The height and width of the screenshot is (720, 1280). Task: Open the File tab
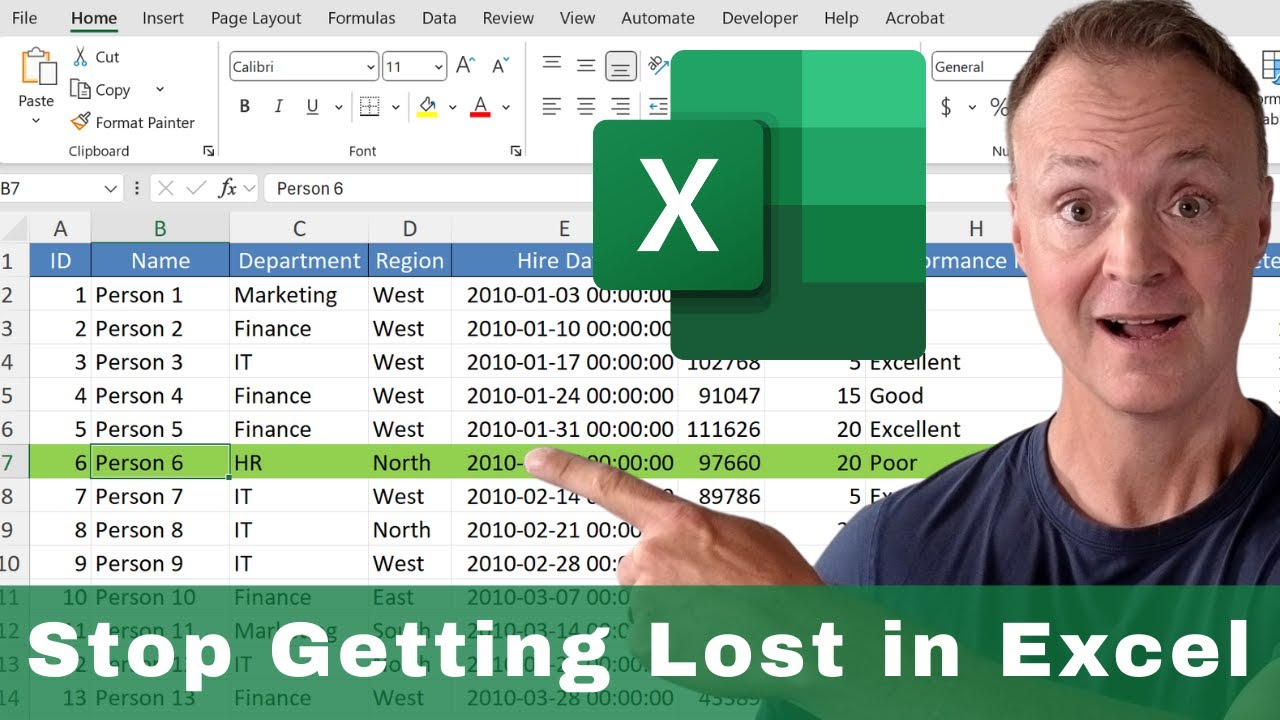(x=24, y=18)
